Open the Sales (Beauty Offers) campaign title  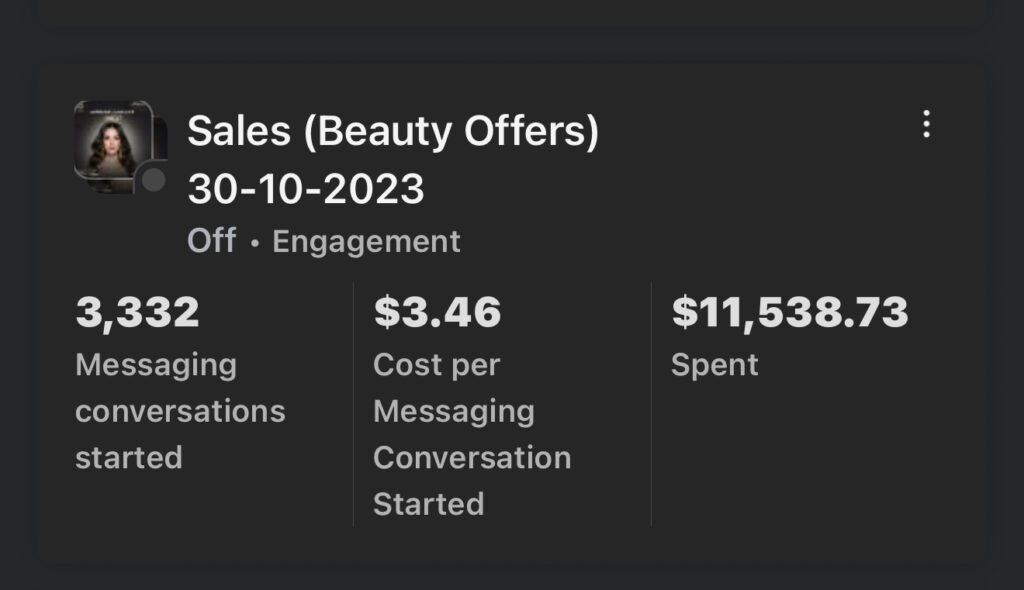point(393,131)
